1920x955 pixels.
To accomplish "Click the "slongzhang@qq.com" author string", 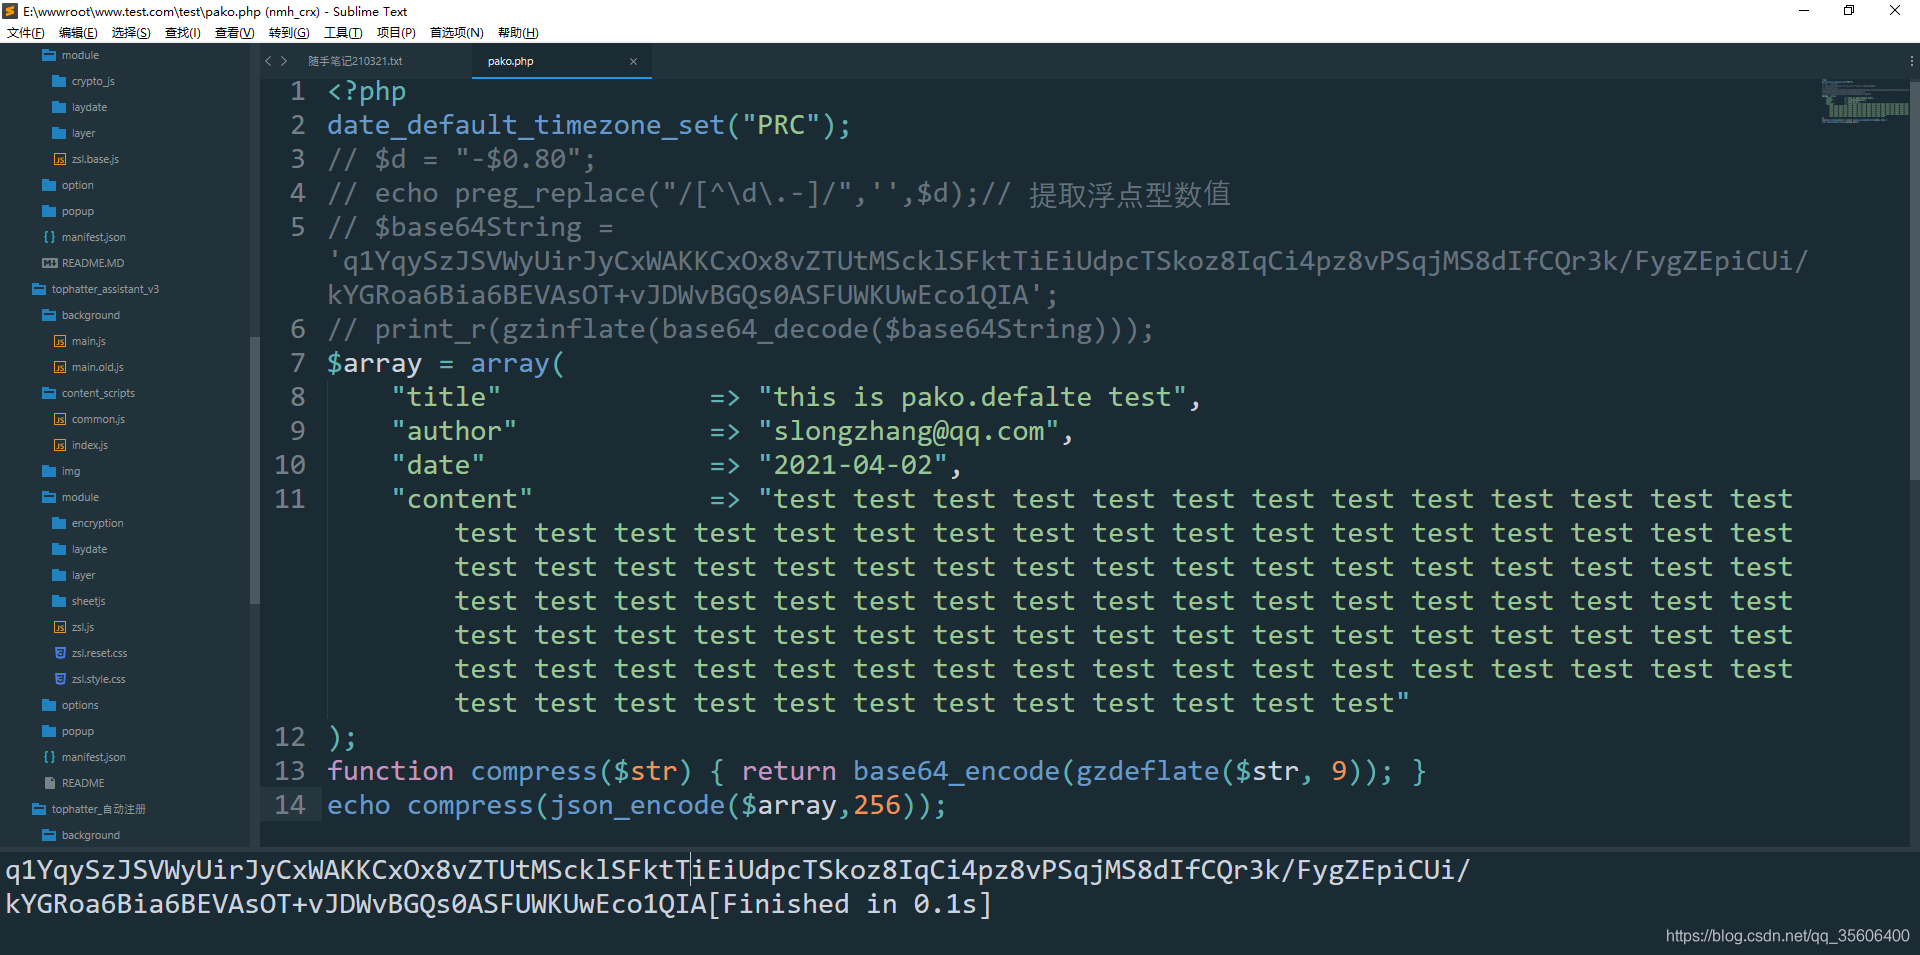I will coord(909,431).
